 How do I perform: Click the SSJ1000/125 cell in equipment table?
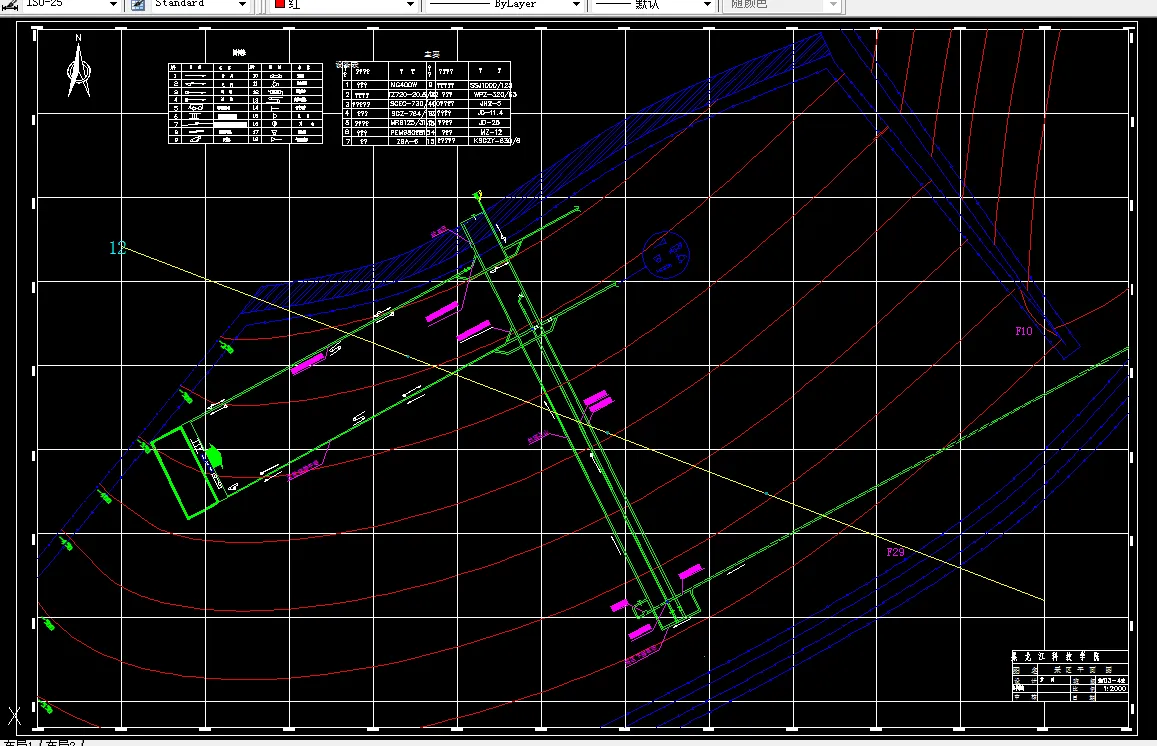pyautogui.click(x=491, y=86)
